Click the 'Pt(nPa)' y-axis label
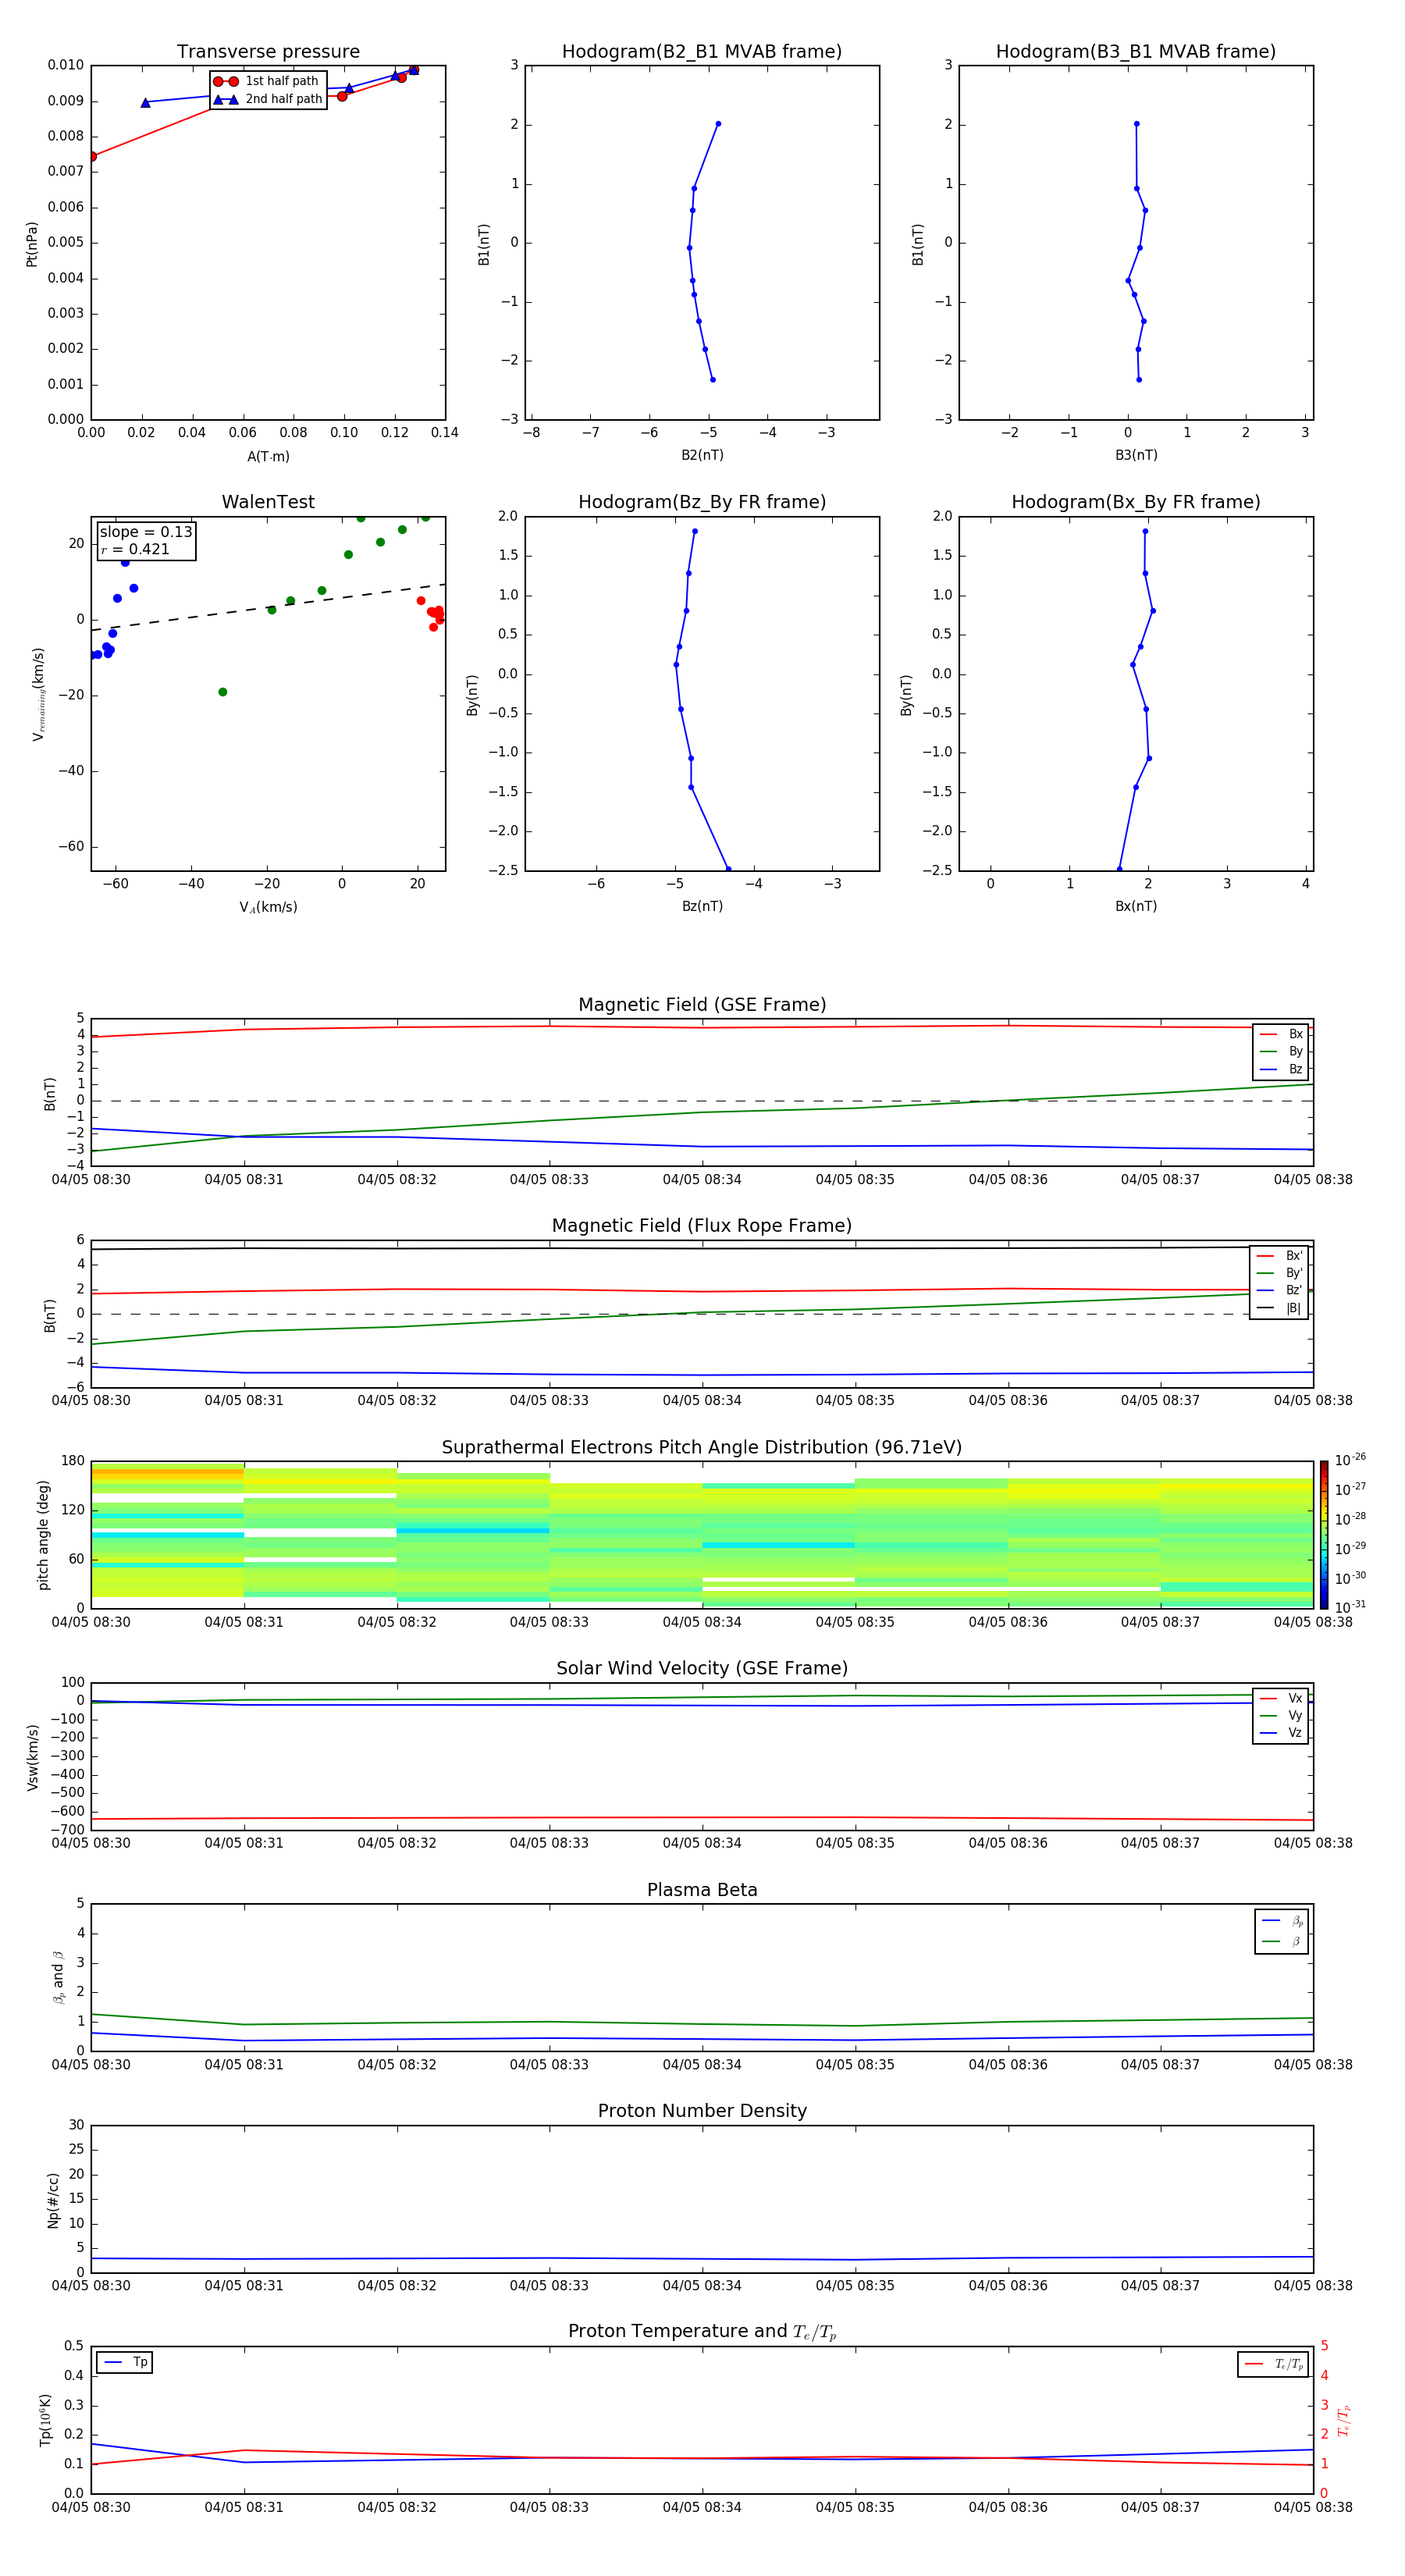The width and height of the screenshot is (1405, 2576). (x=31, y=244)
